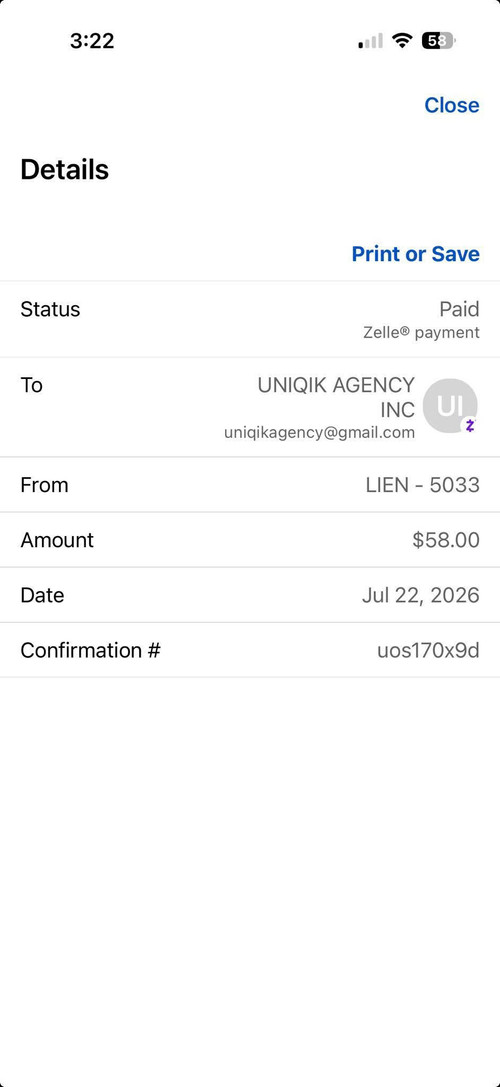The image size is (500, 1087).
Task: Select the uniqikagency@gmail.com email address
Action: 319,433
